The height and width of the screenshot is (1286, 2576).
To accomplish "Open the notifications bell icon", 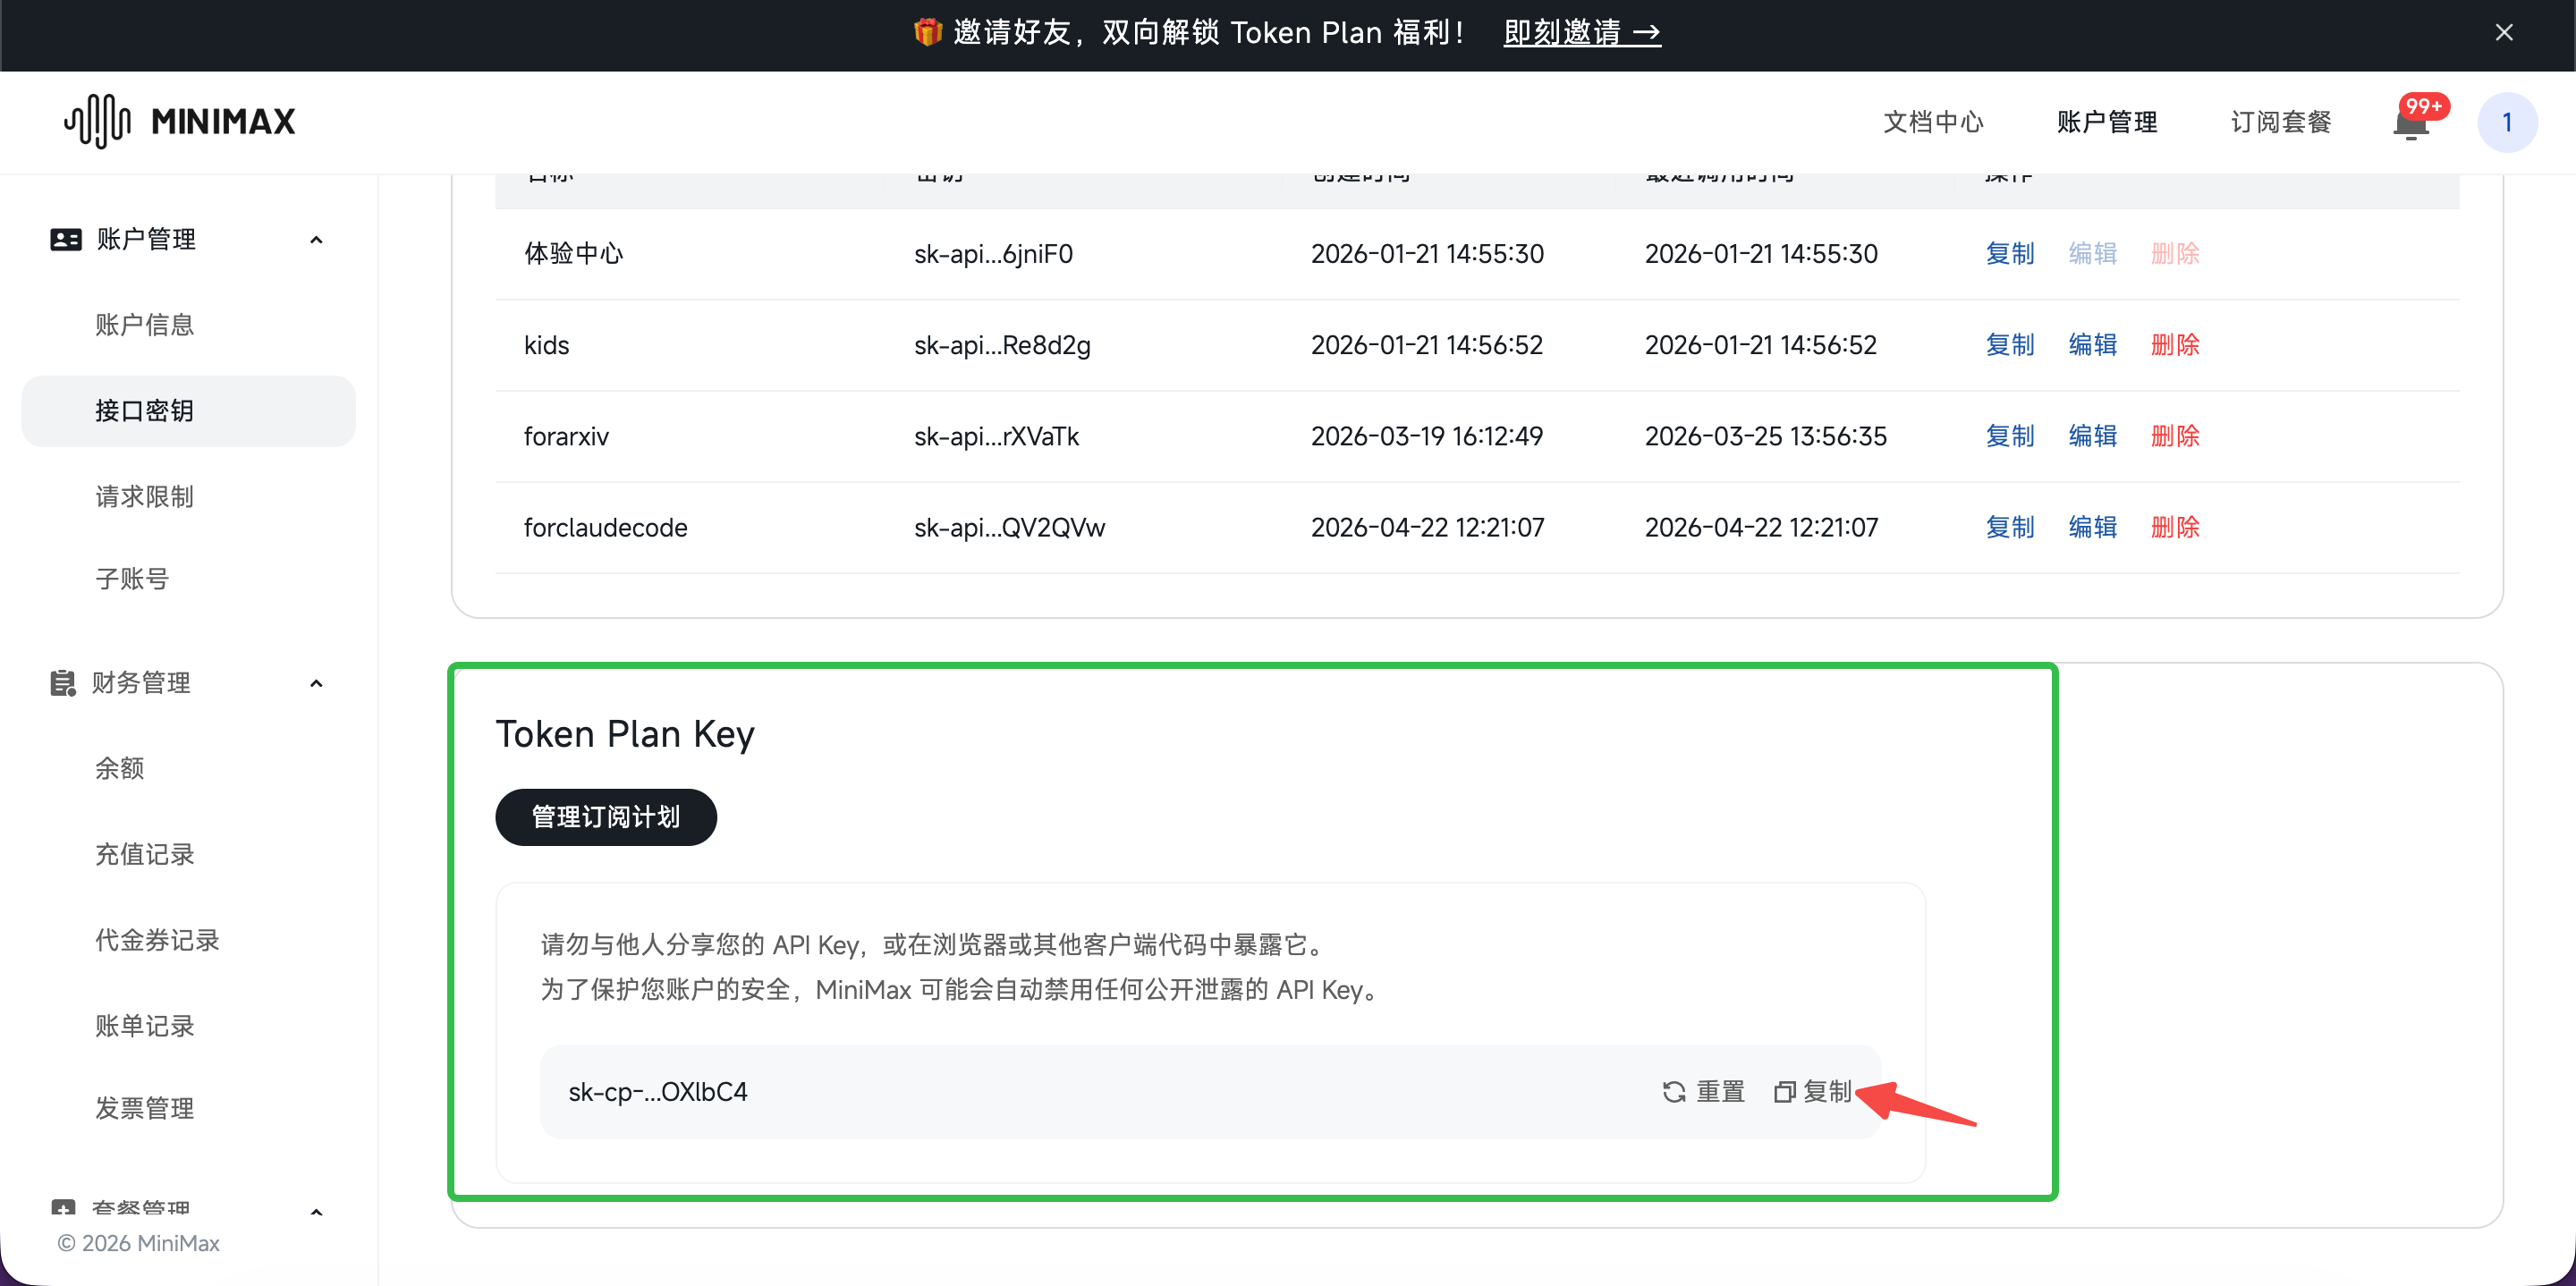I will (x=2411, y=124).
